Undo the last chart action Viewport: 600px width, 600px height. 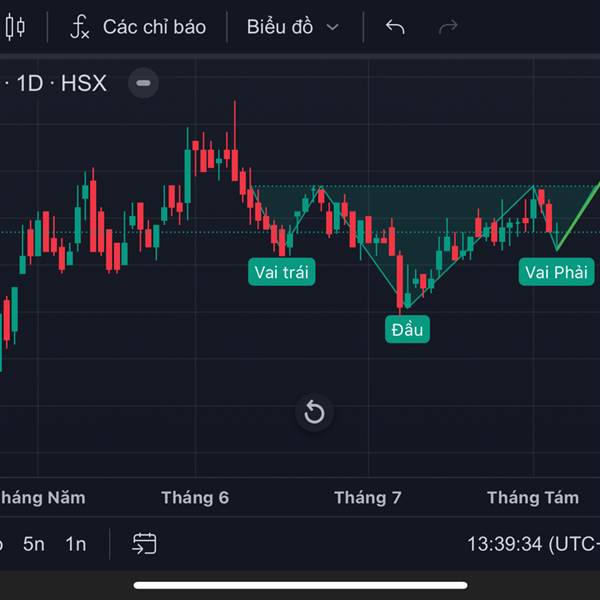pos(395,27)
